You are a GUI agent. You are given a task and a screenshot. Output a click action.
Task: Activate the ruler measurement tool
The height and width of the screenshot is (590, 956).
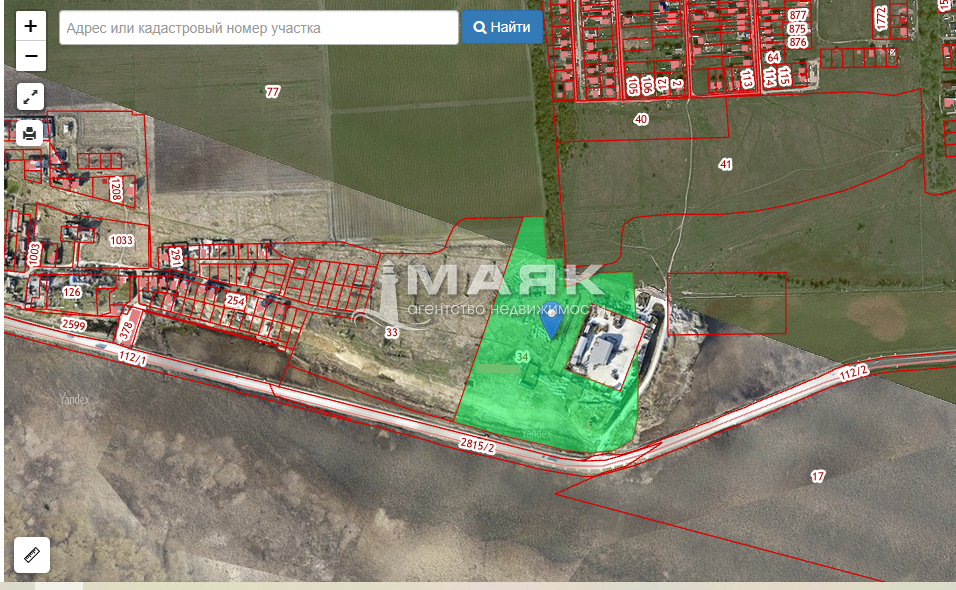(31, 555)
